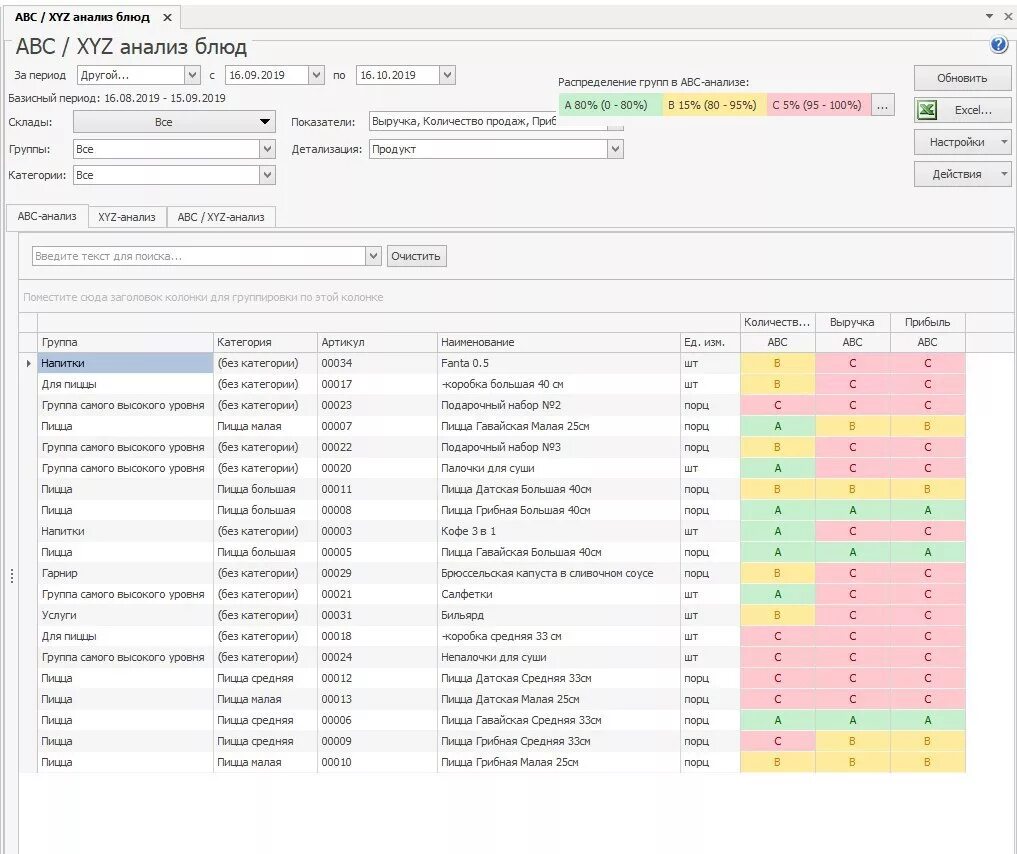Select Пицца Гавайская Малая 25см cell
The width and height of the screenshot is (1017, 854).
pos(558,426)
